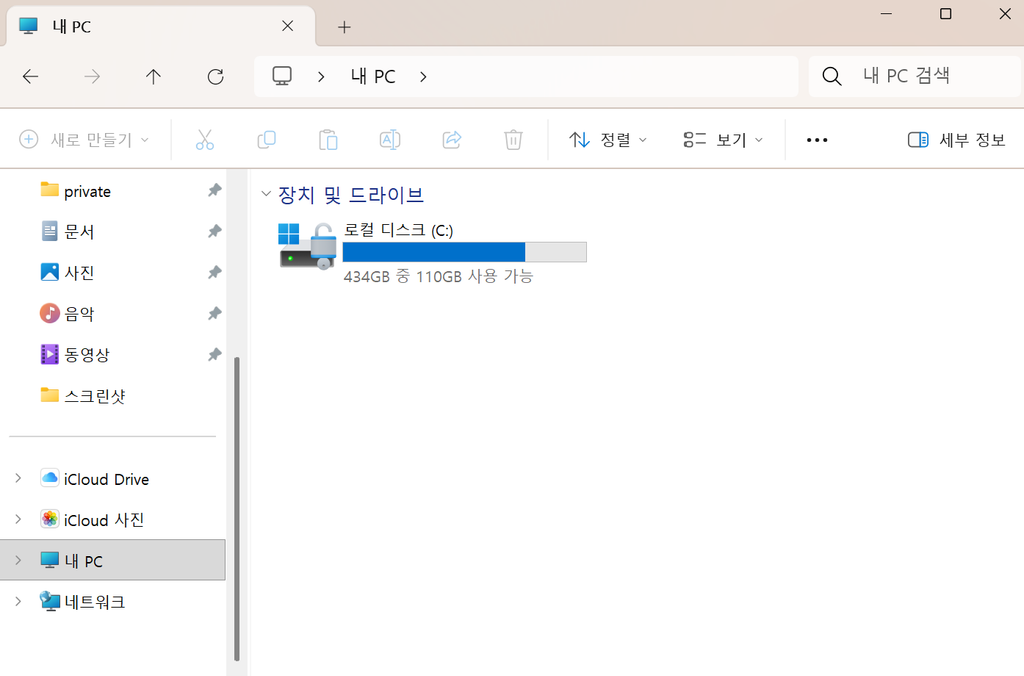Close the 내 PC tab

tap(287, 26)
